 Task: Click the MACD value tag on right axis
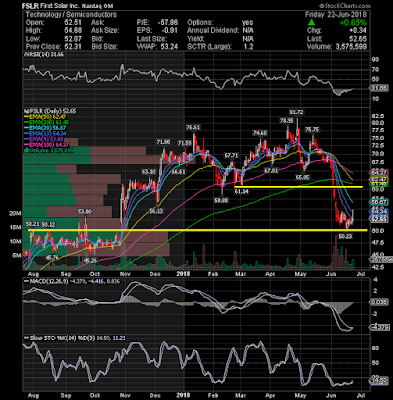pos(379,327)
